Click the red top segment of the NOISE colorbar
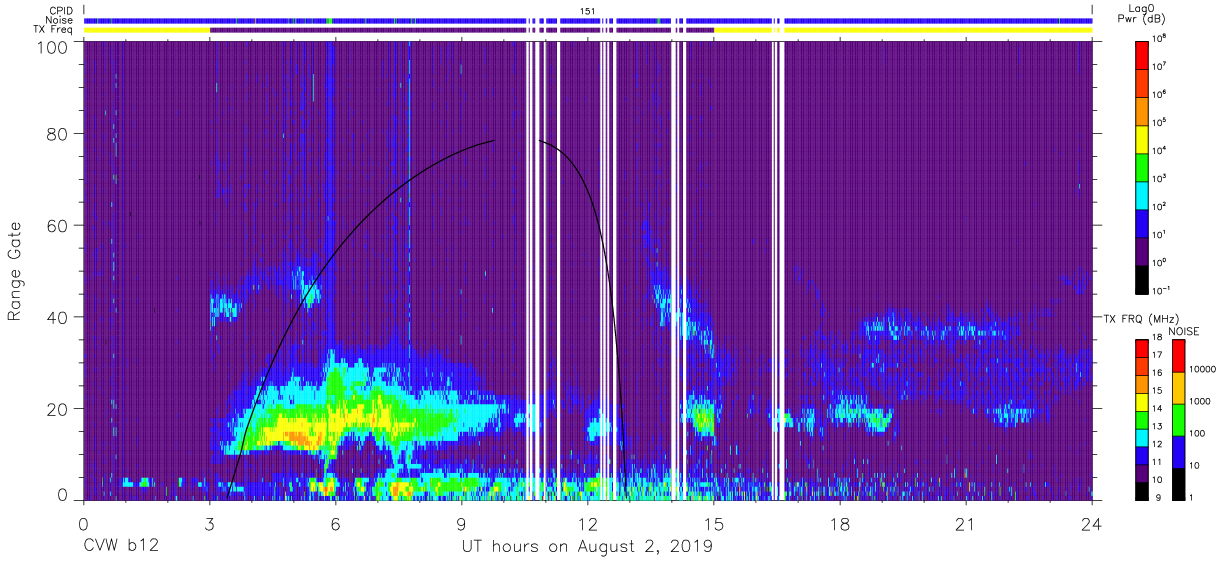This screenshot has width=1228, height=567. point(1177,356)
